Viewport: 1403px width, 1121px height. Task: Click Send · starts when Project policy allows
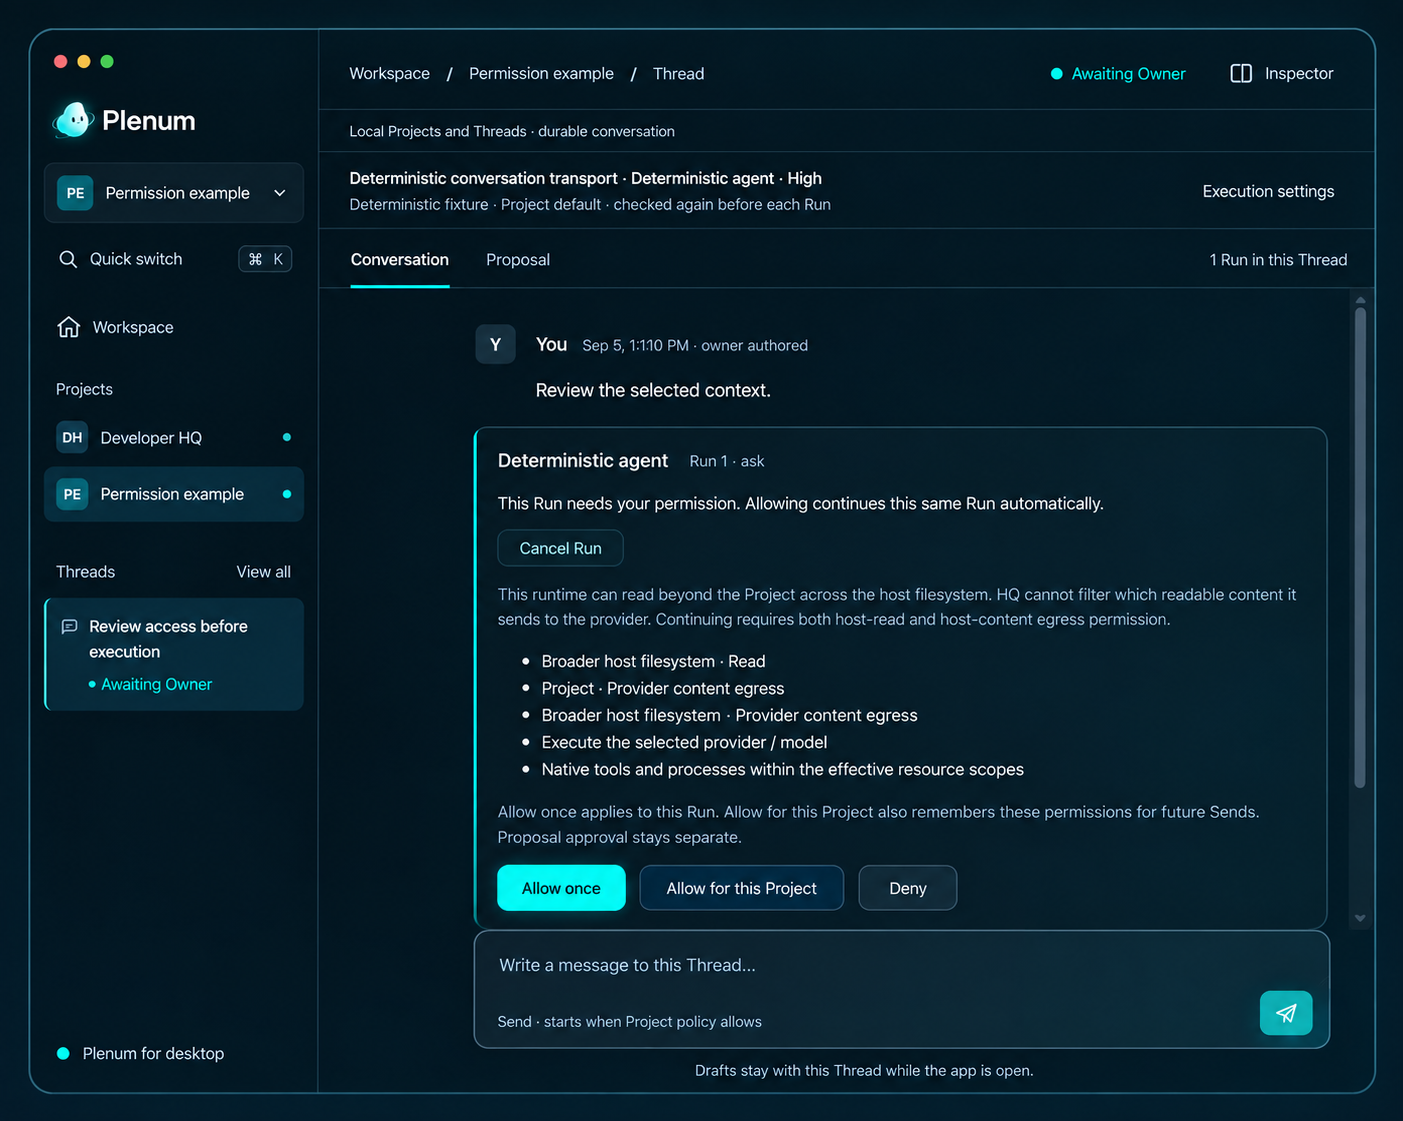[629, 1021]
